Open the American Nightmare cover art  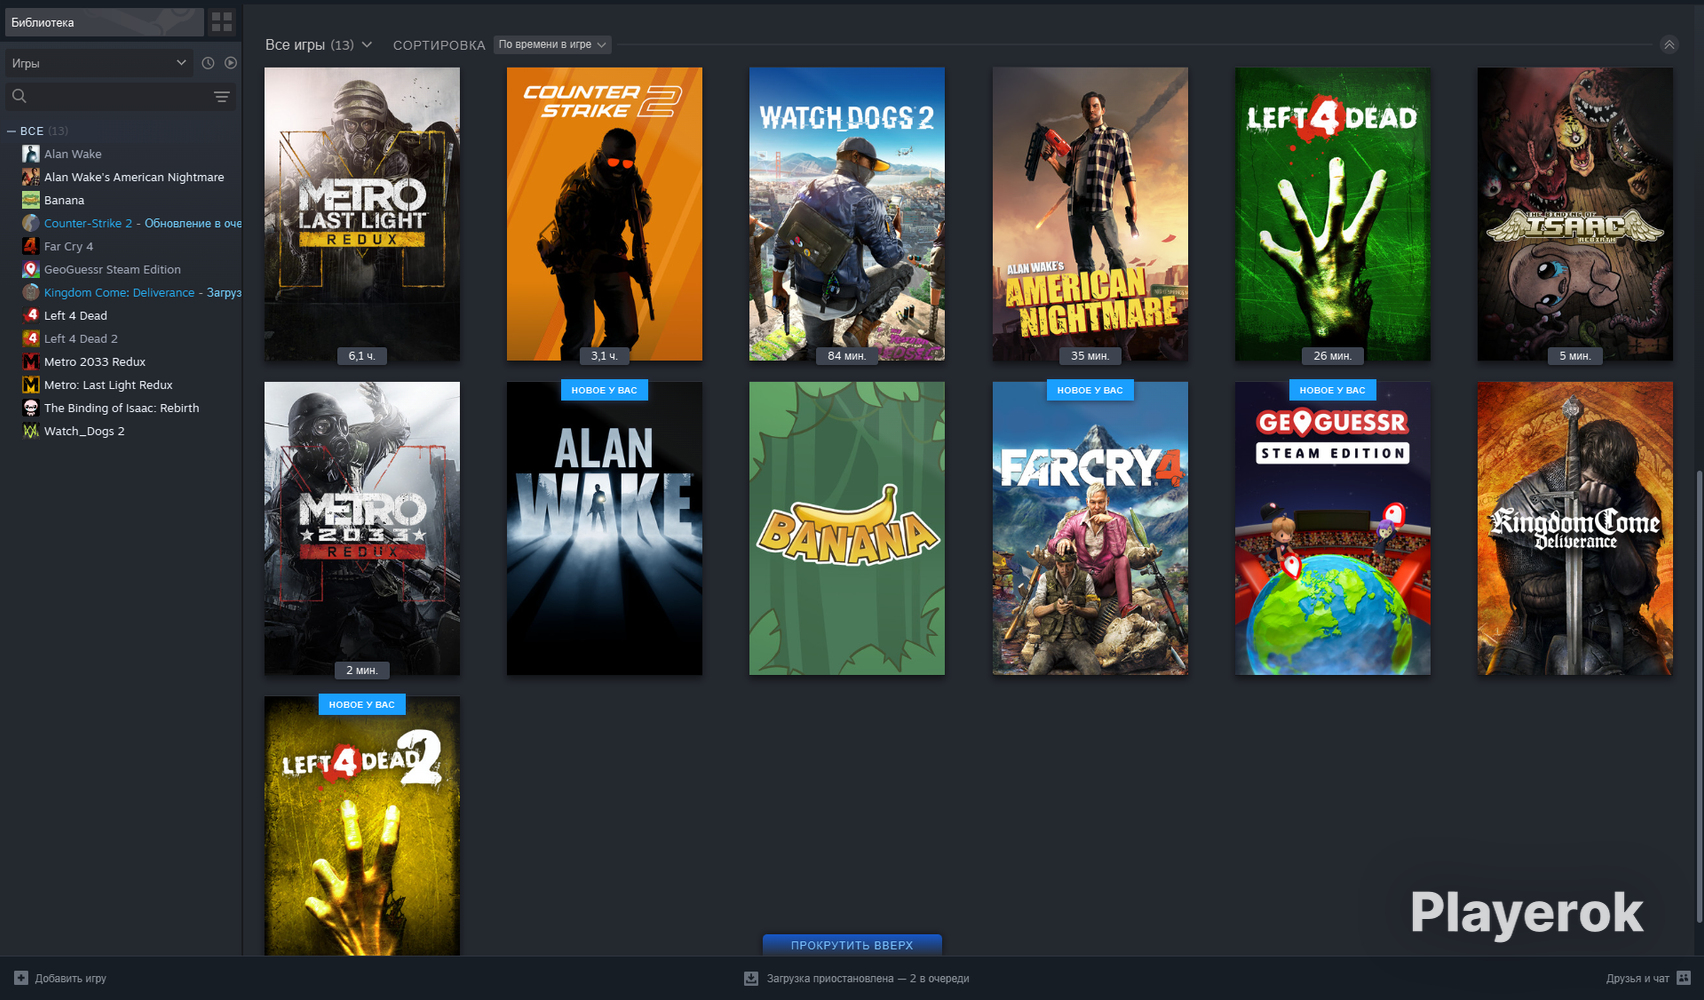[1090, 214]
